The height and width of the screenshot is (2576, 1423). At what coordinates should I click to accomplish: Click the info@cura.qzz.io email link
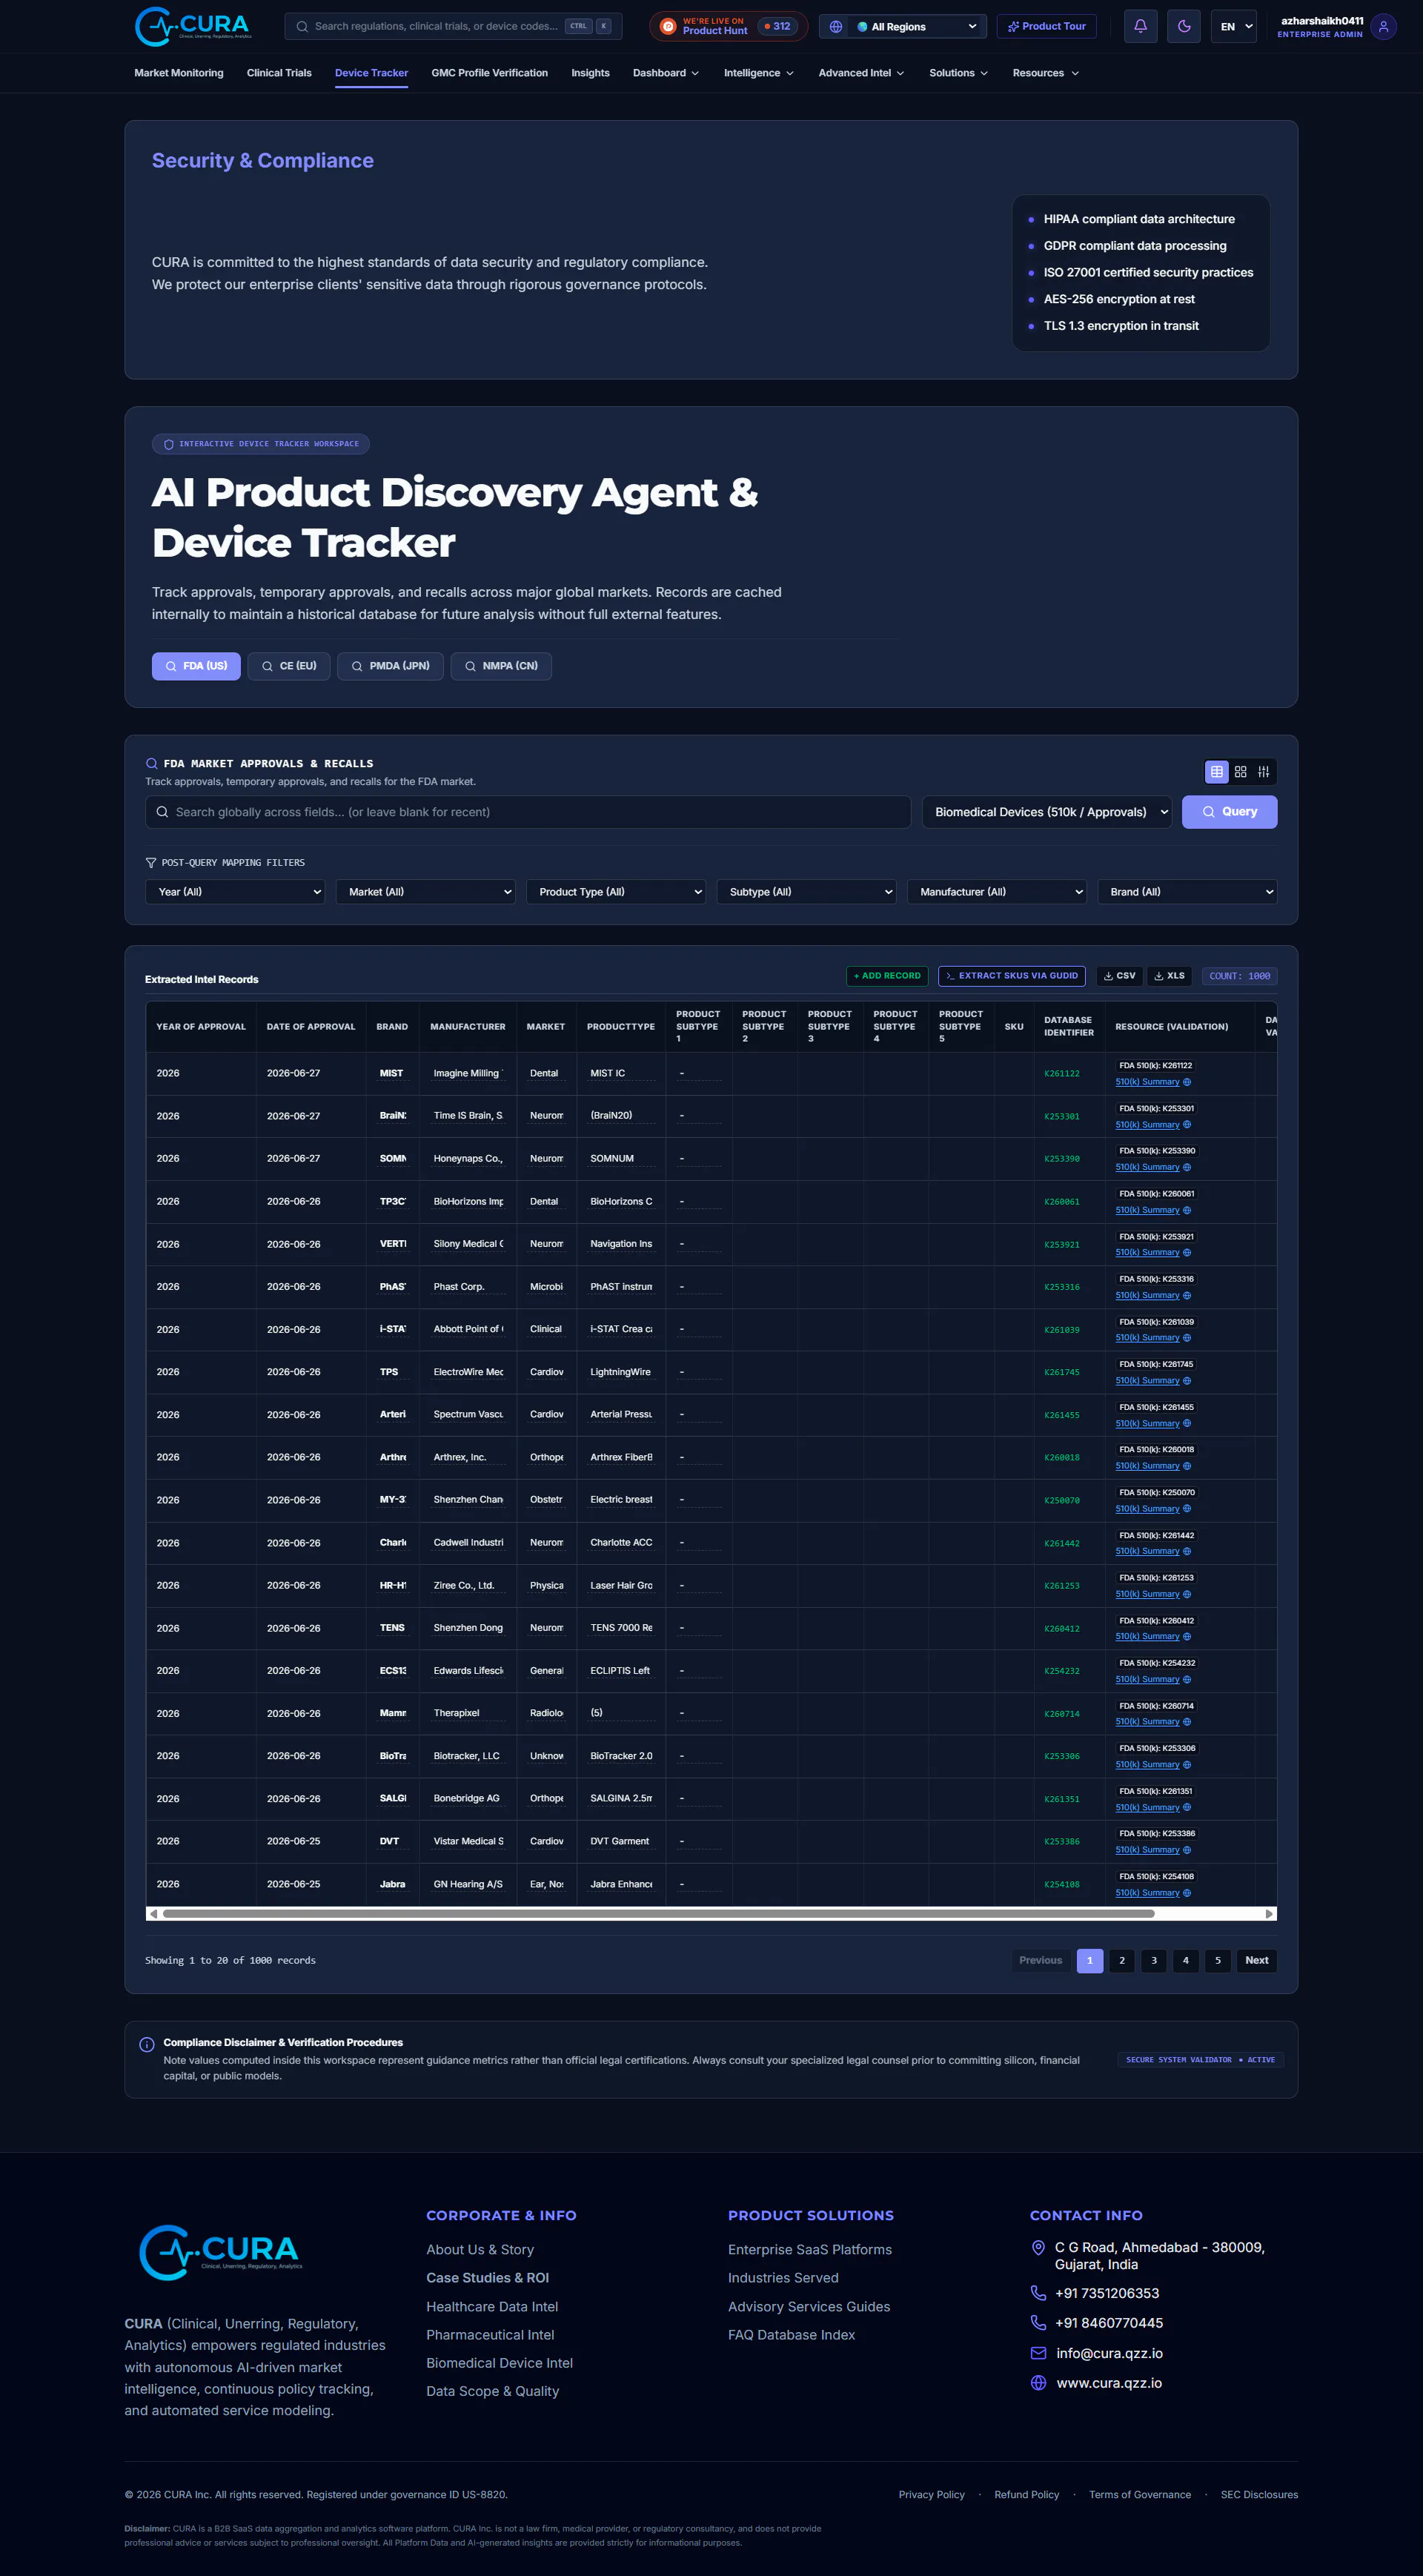(1109, 2353)
